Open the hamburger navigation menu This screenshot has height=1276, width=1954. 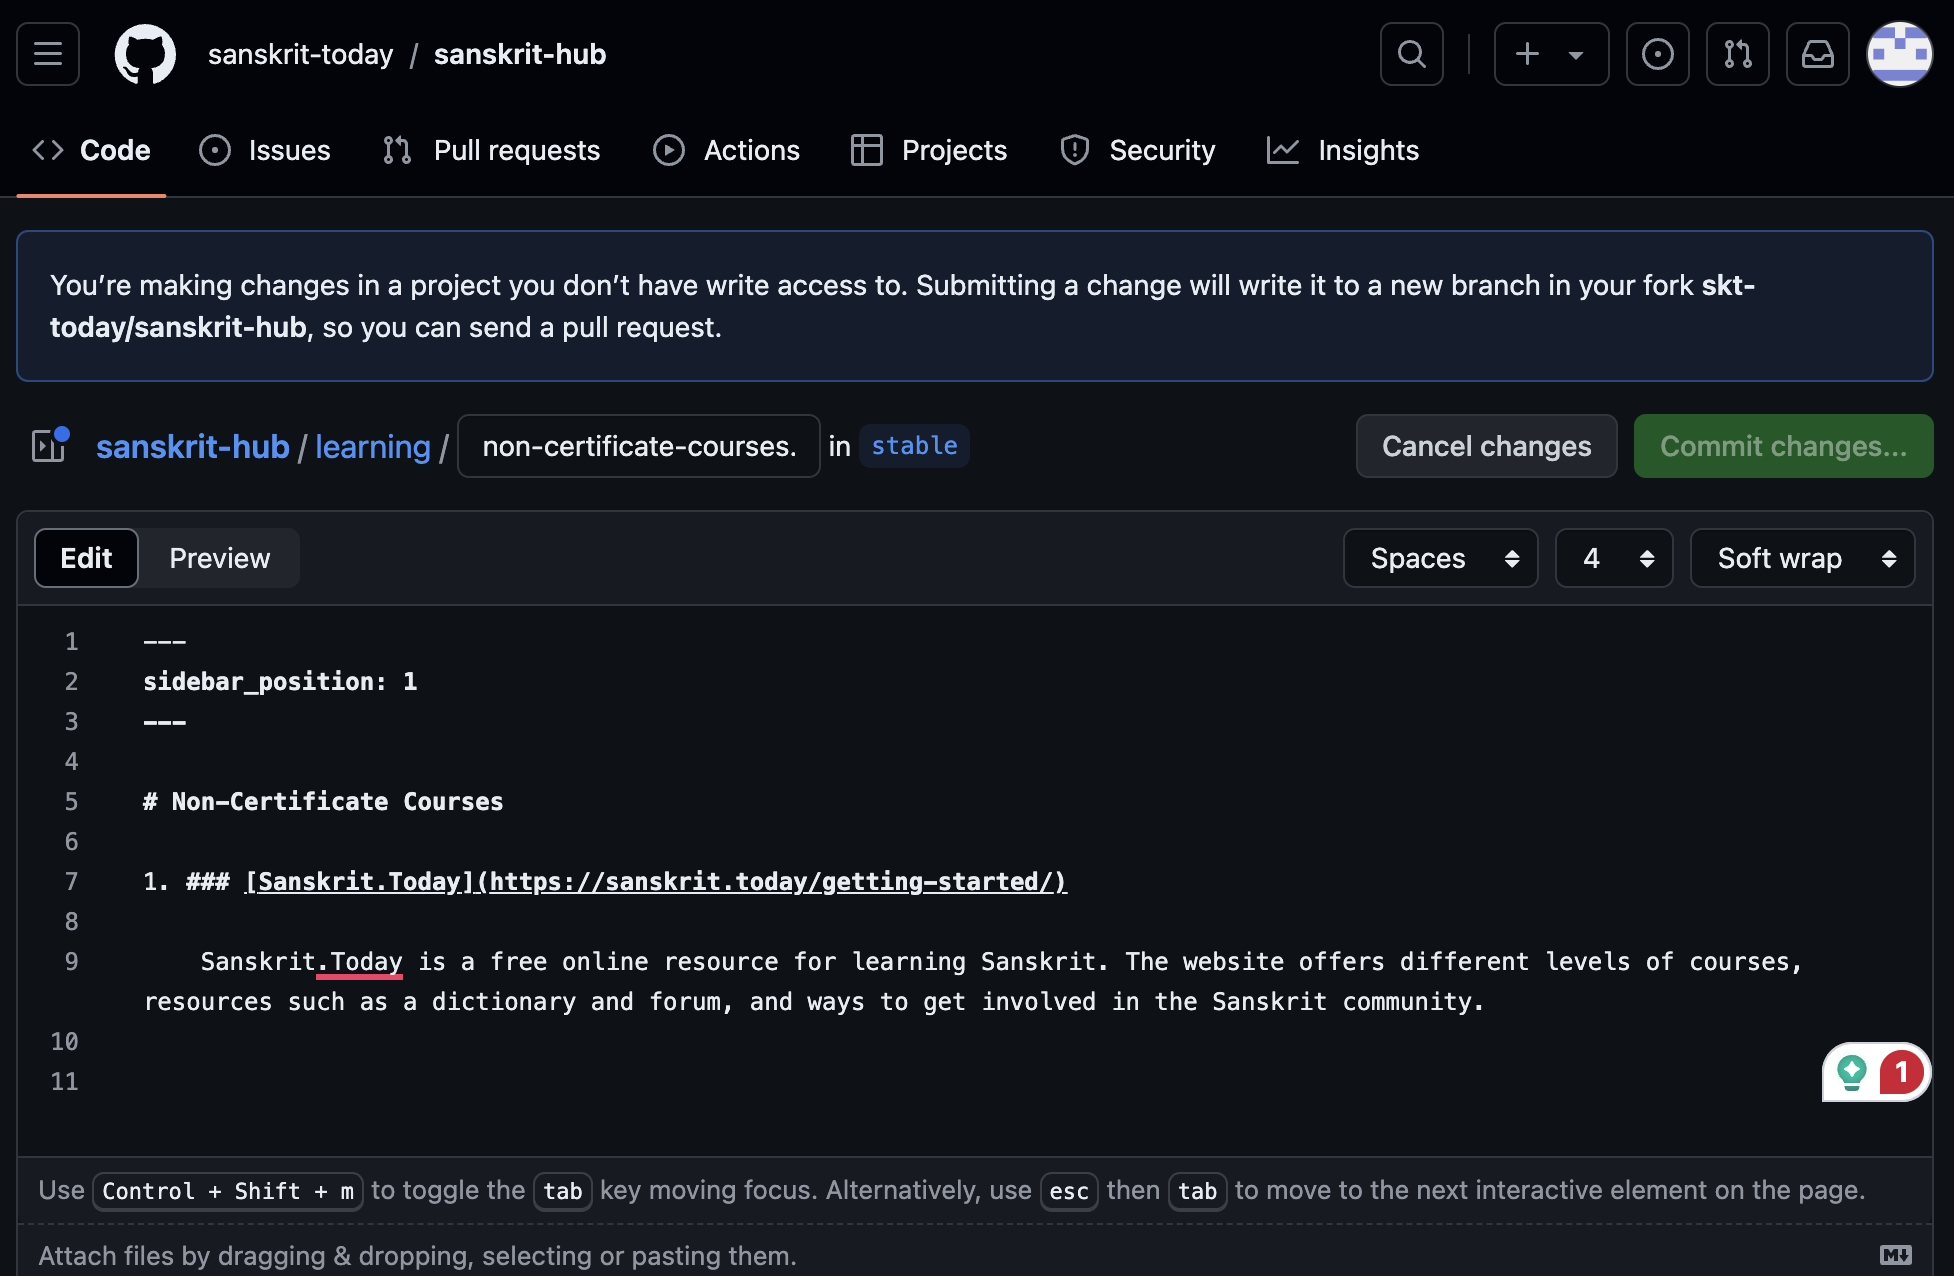click(x=48, y=54)
